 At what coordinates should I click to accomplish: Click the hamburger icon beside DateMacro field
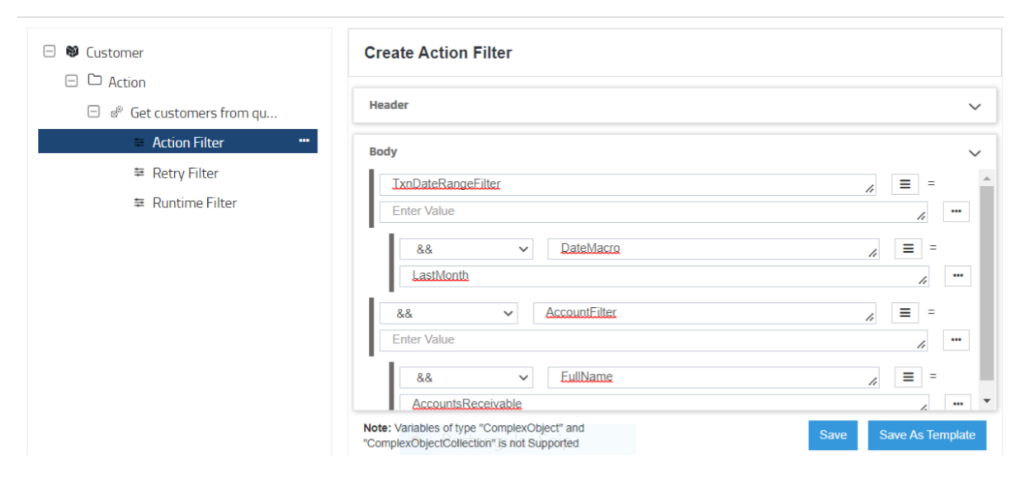[907, 249]
